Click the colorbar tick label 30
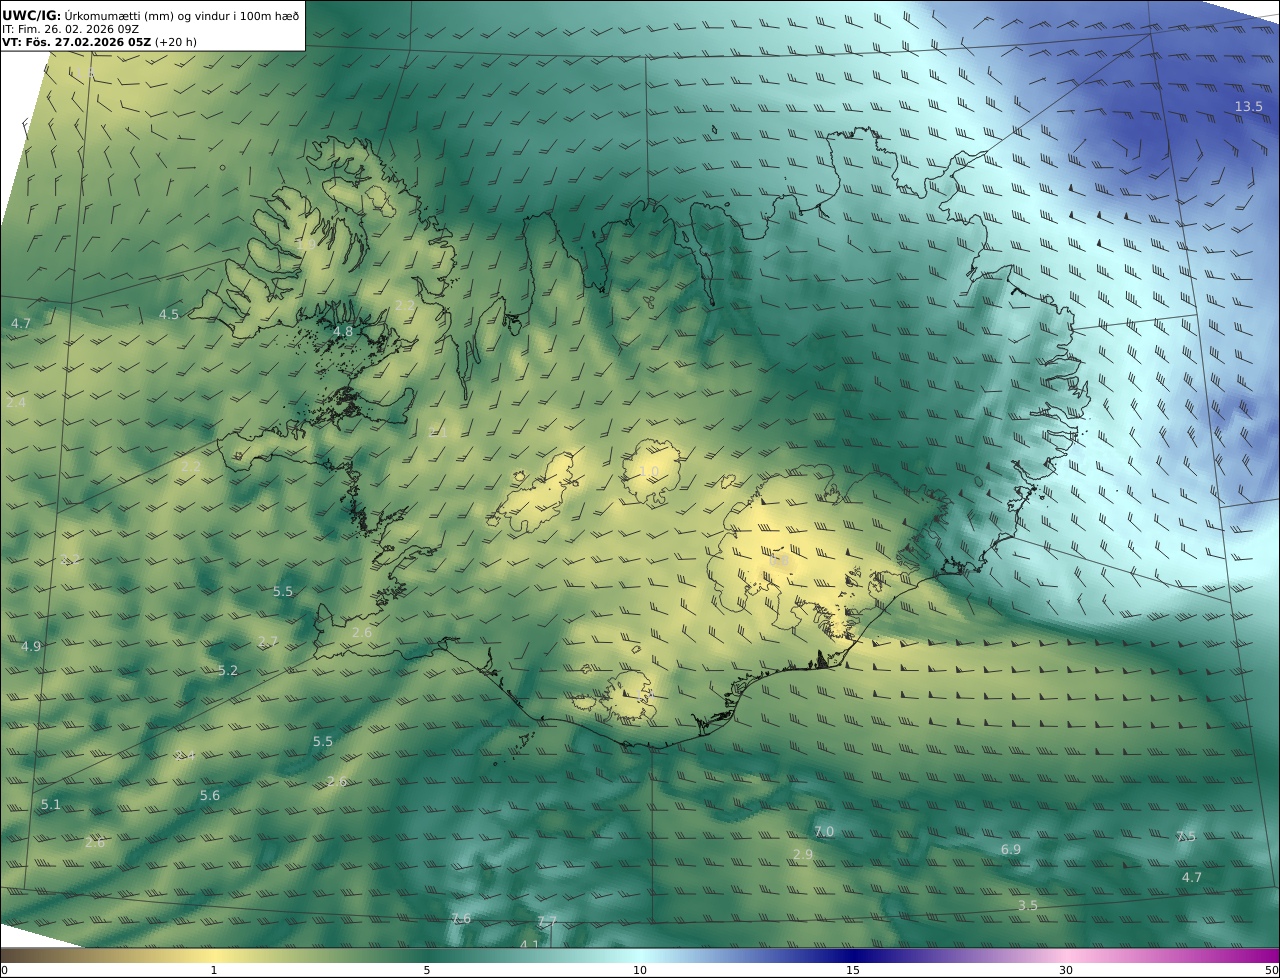This screenshot has height=978, width=1280. coord(1066,970)
